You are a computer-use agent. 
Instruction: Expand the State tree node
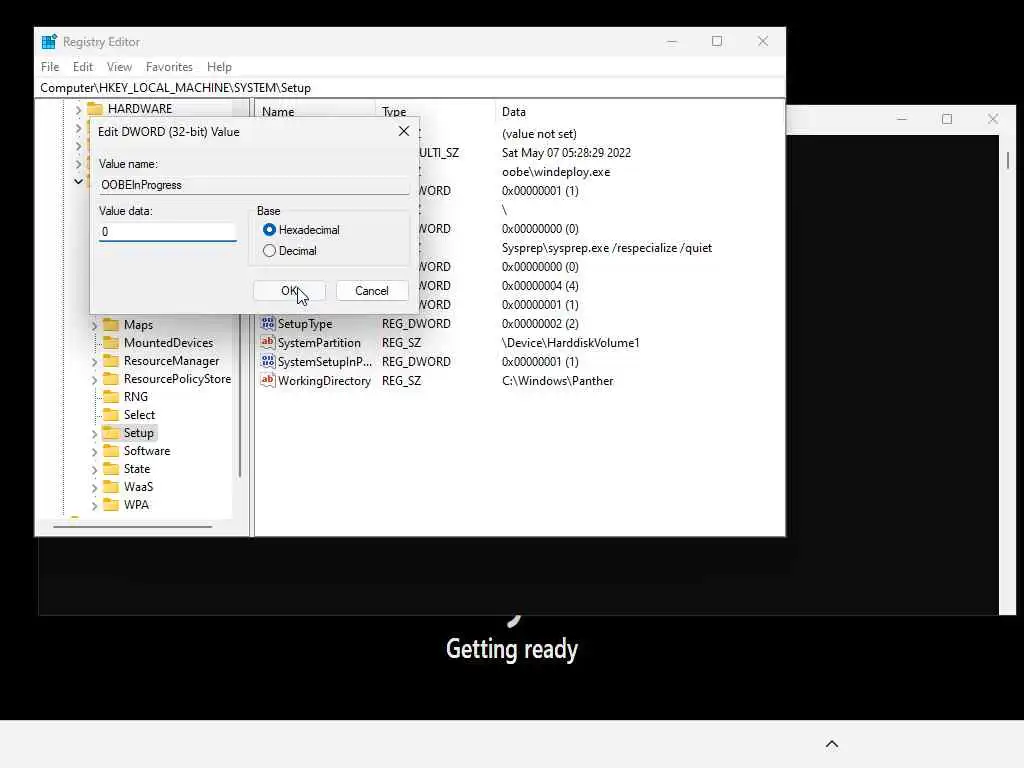pos(94,469)
